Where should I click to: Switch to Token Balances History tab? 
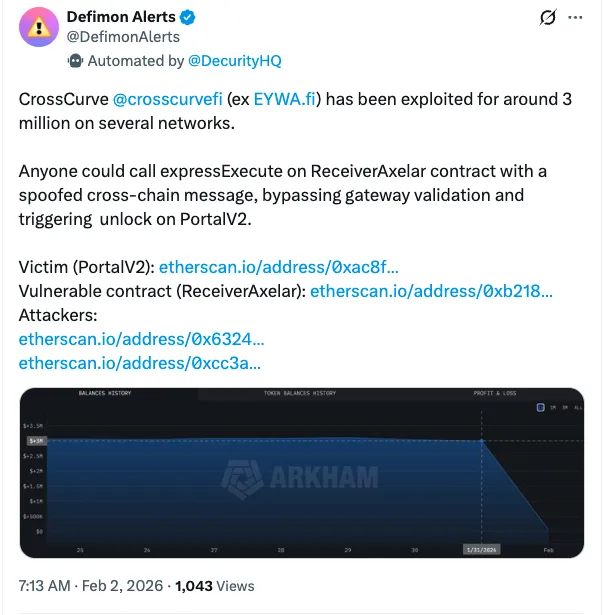click(x=300, y=393)
